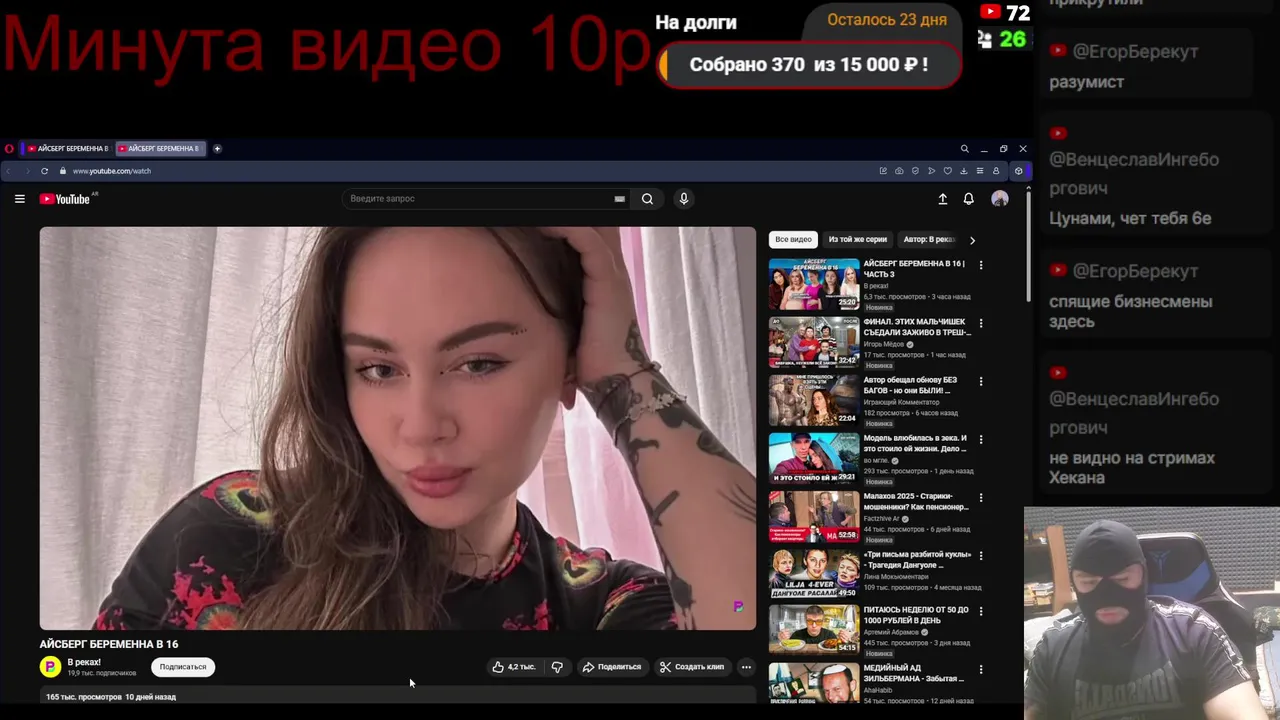Open «Играющий Комментатор» channel link
Image resolution: width=1280 pixels, height=720 pixels.
901,402
